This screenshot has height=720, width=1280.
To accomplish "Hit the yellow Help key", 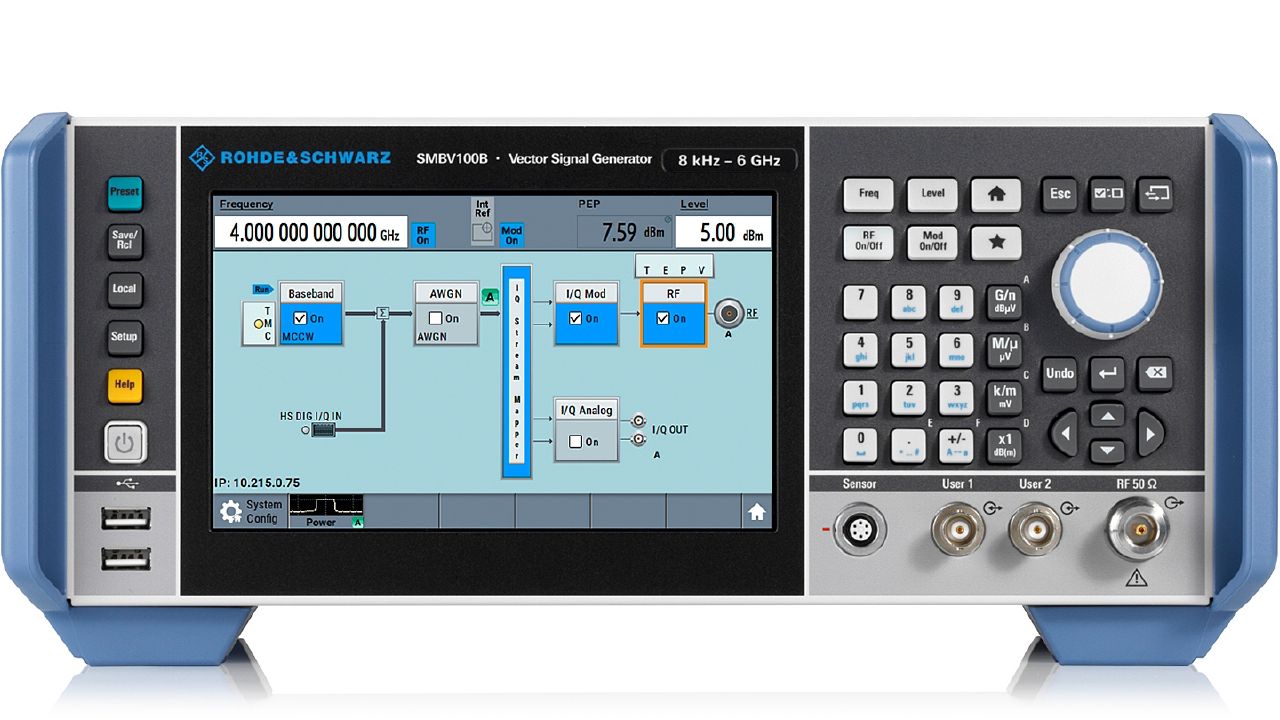I will click(125, 384).
